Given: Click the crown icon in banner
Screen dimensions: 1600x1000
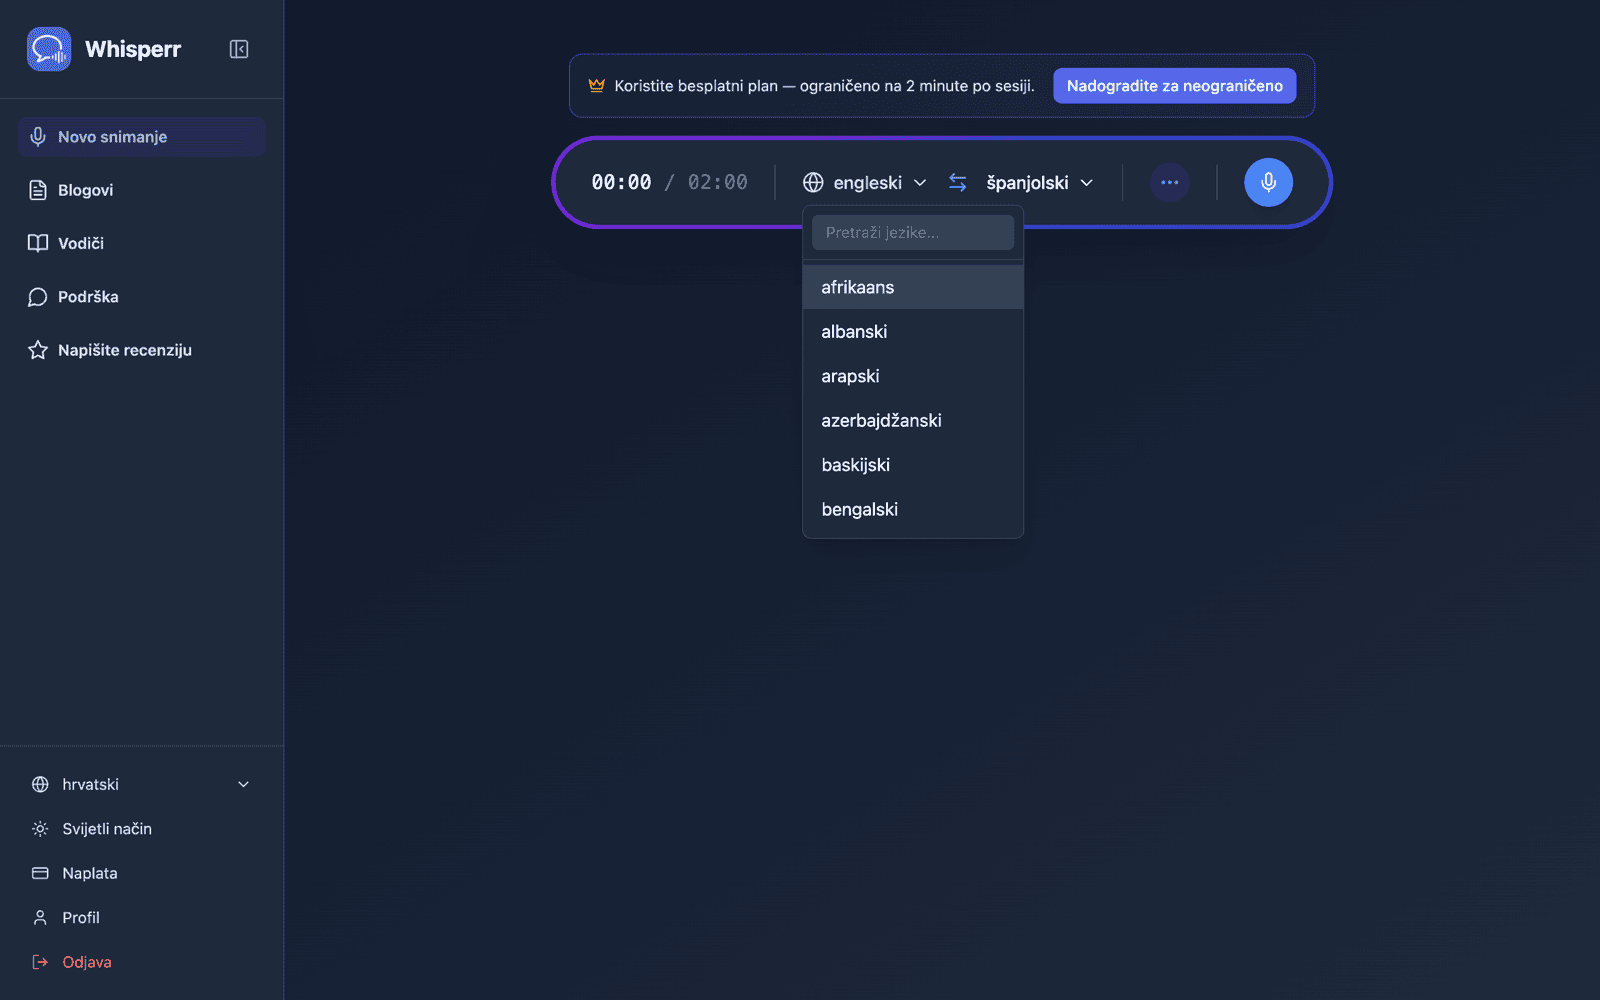Looking at the screenshot, I should click(597, 85).
